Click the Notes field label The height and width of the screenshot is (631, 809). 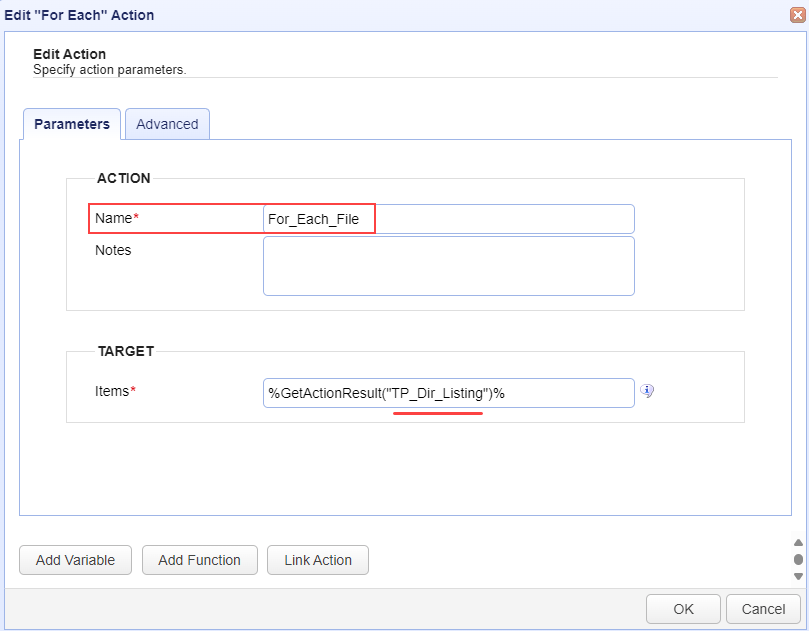point(113,250)
